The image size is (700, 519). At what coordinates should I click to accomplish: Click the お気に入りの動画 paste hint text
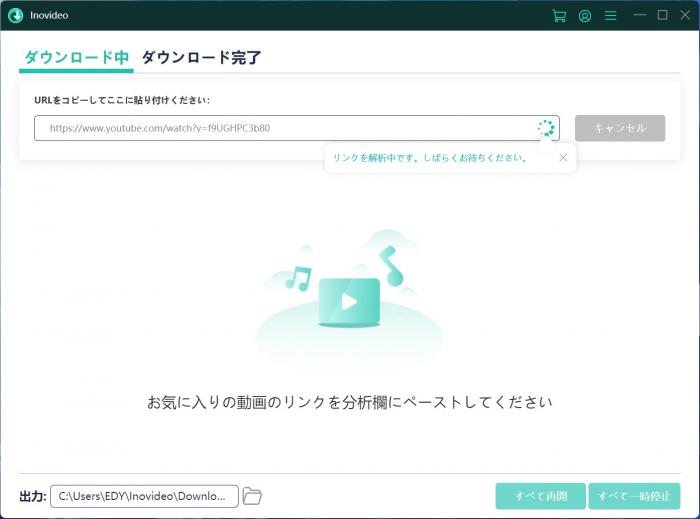pyautogui.click(x=350, y=402)
